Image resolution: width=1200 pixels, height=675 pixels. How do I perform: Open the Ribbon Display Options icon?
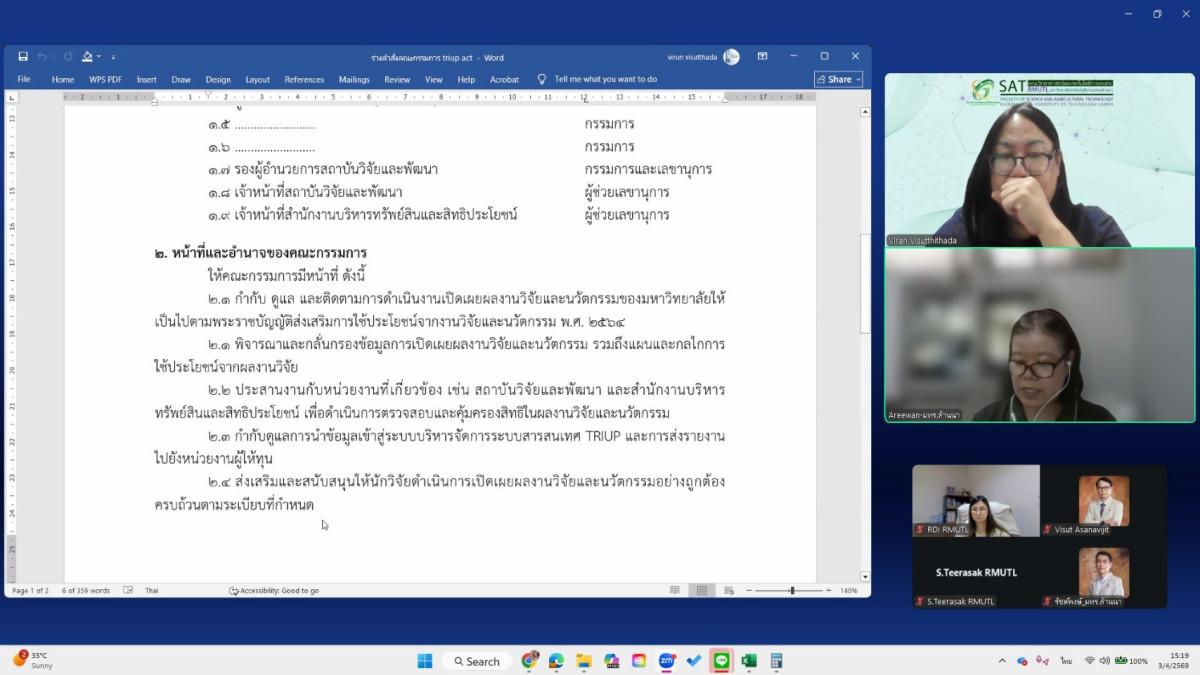762,57
